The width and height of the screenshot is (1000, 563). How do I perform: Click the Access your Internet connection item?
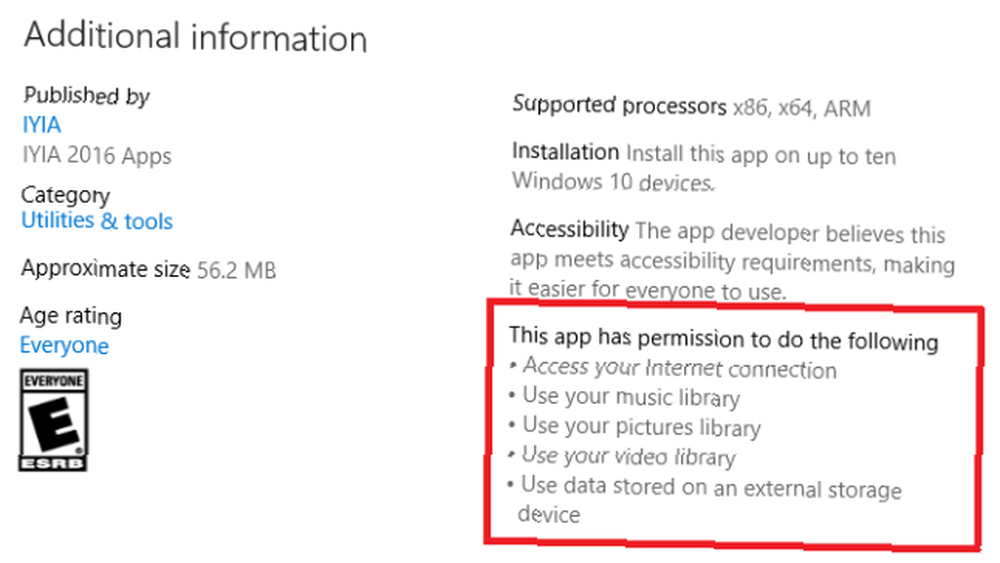673,368
